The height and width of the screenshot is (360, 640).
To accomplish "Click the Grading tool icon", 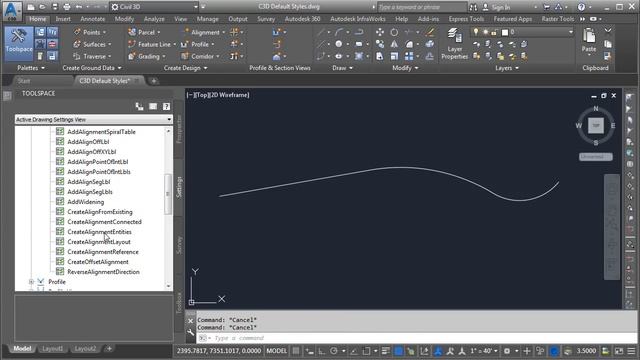I will (x=132, y=56).
